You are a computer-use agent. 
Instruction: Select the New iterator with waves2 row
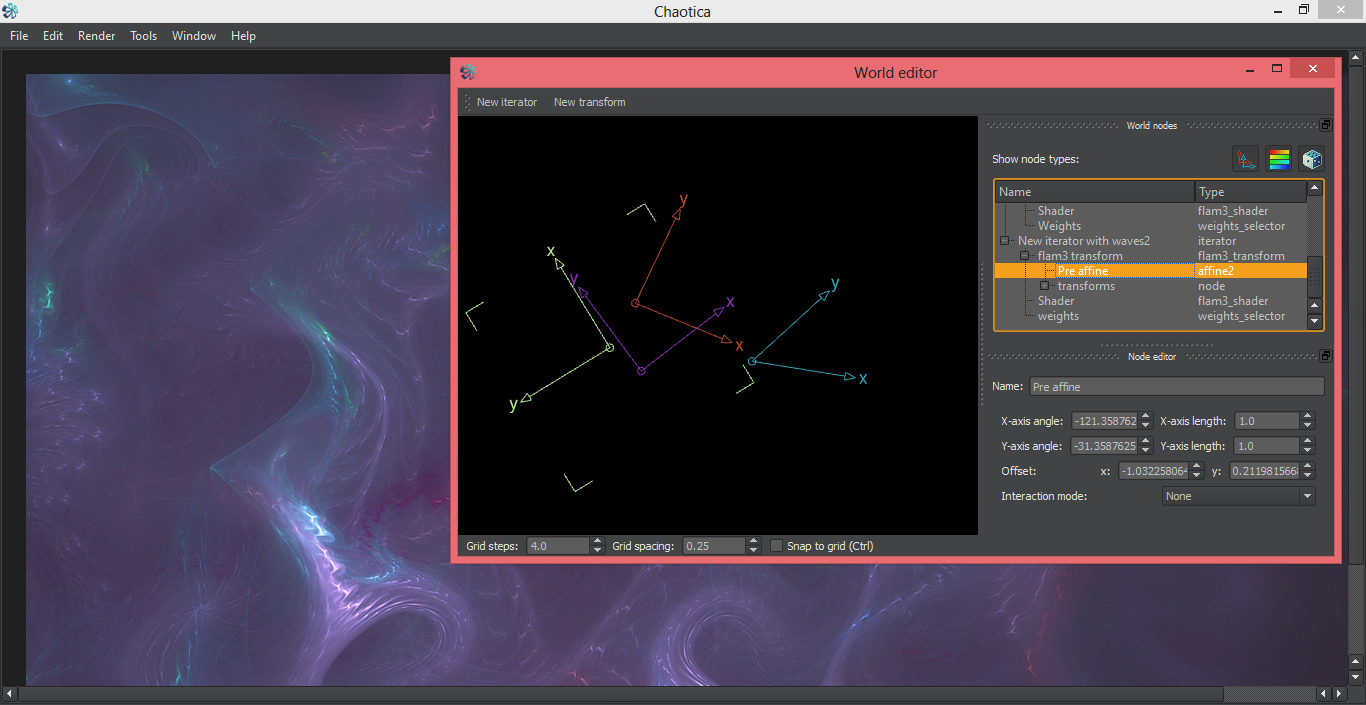click(1151, 241)
